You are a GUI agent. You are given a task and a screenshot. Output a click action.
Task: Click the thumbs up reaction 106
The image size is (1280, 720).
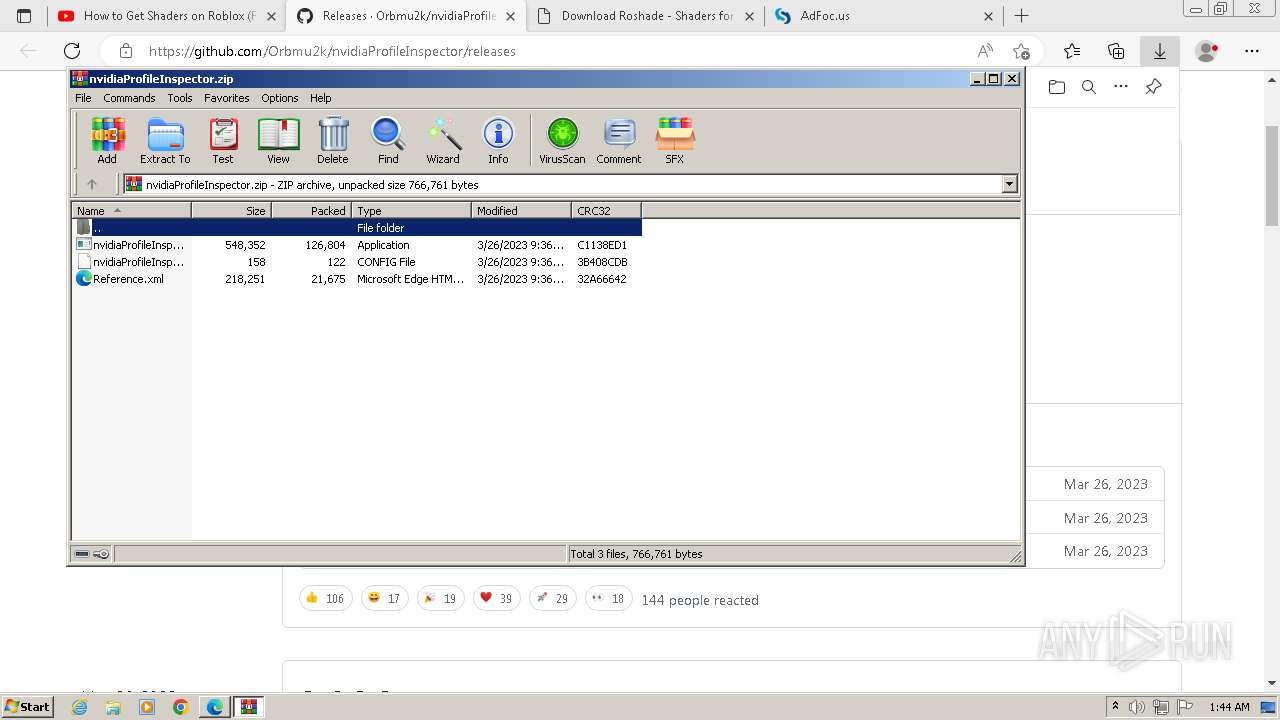[325, 598]
